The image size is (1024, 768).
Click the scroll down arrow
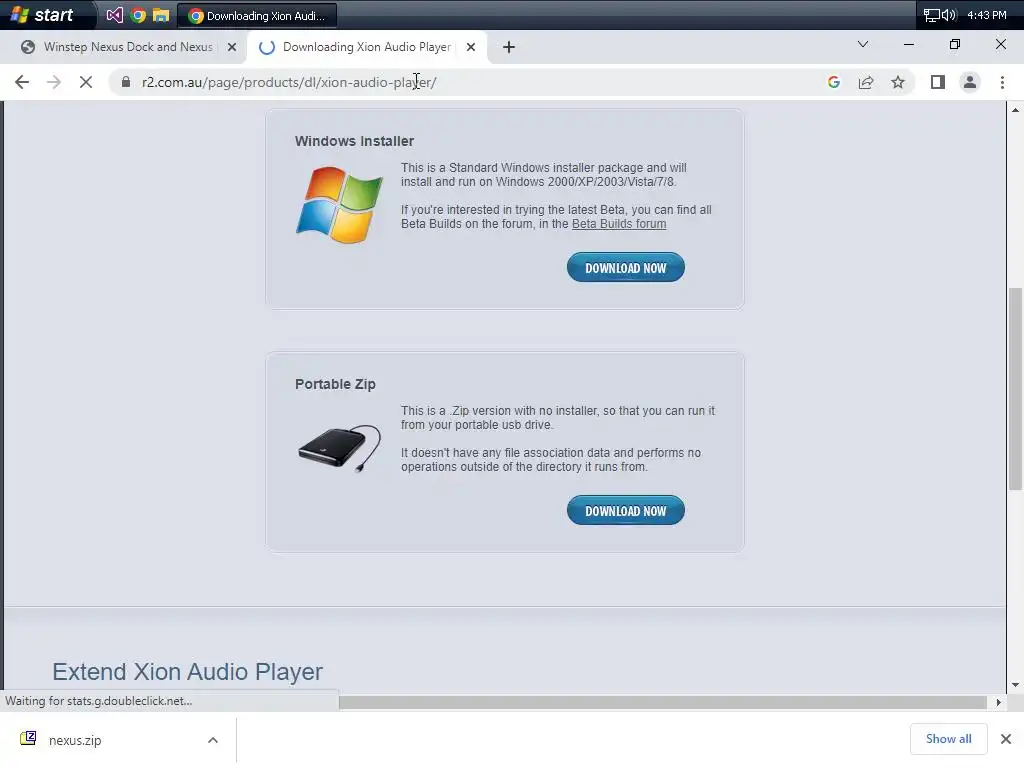tap(1015, 685)
